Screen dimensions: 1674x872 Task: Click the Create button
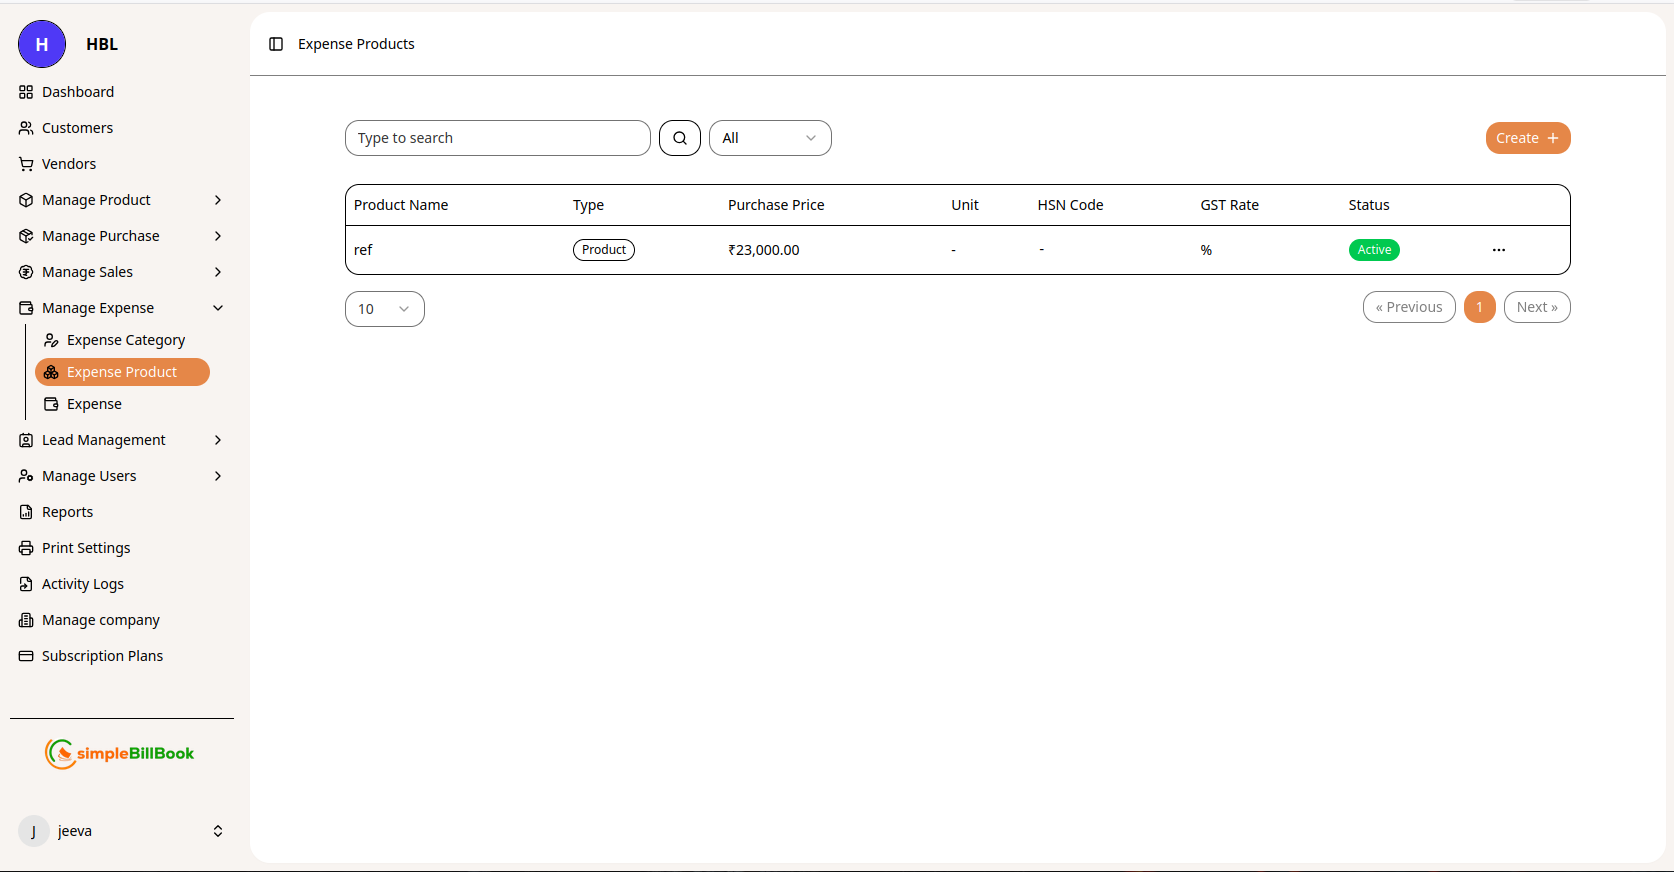(1527, 138)
